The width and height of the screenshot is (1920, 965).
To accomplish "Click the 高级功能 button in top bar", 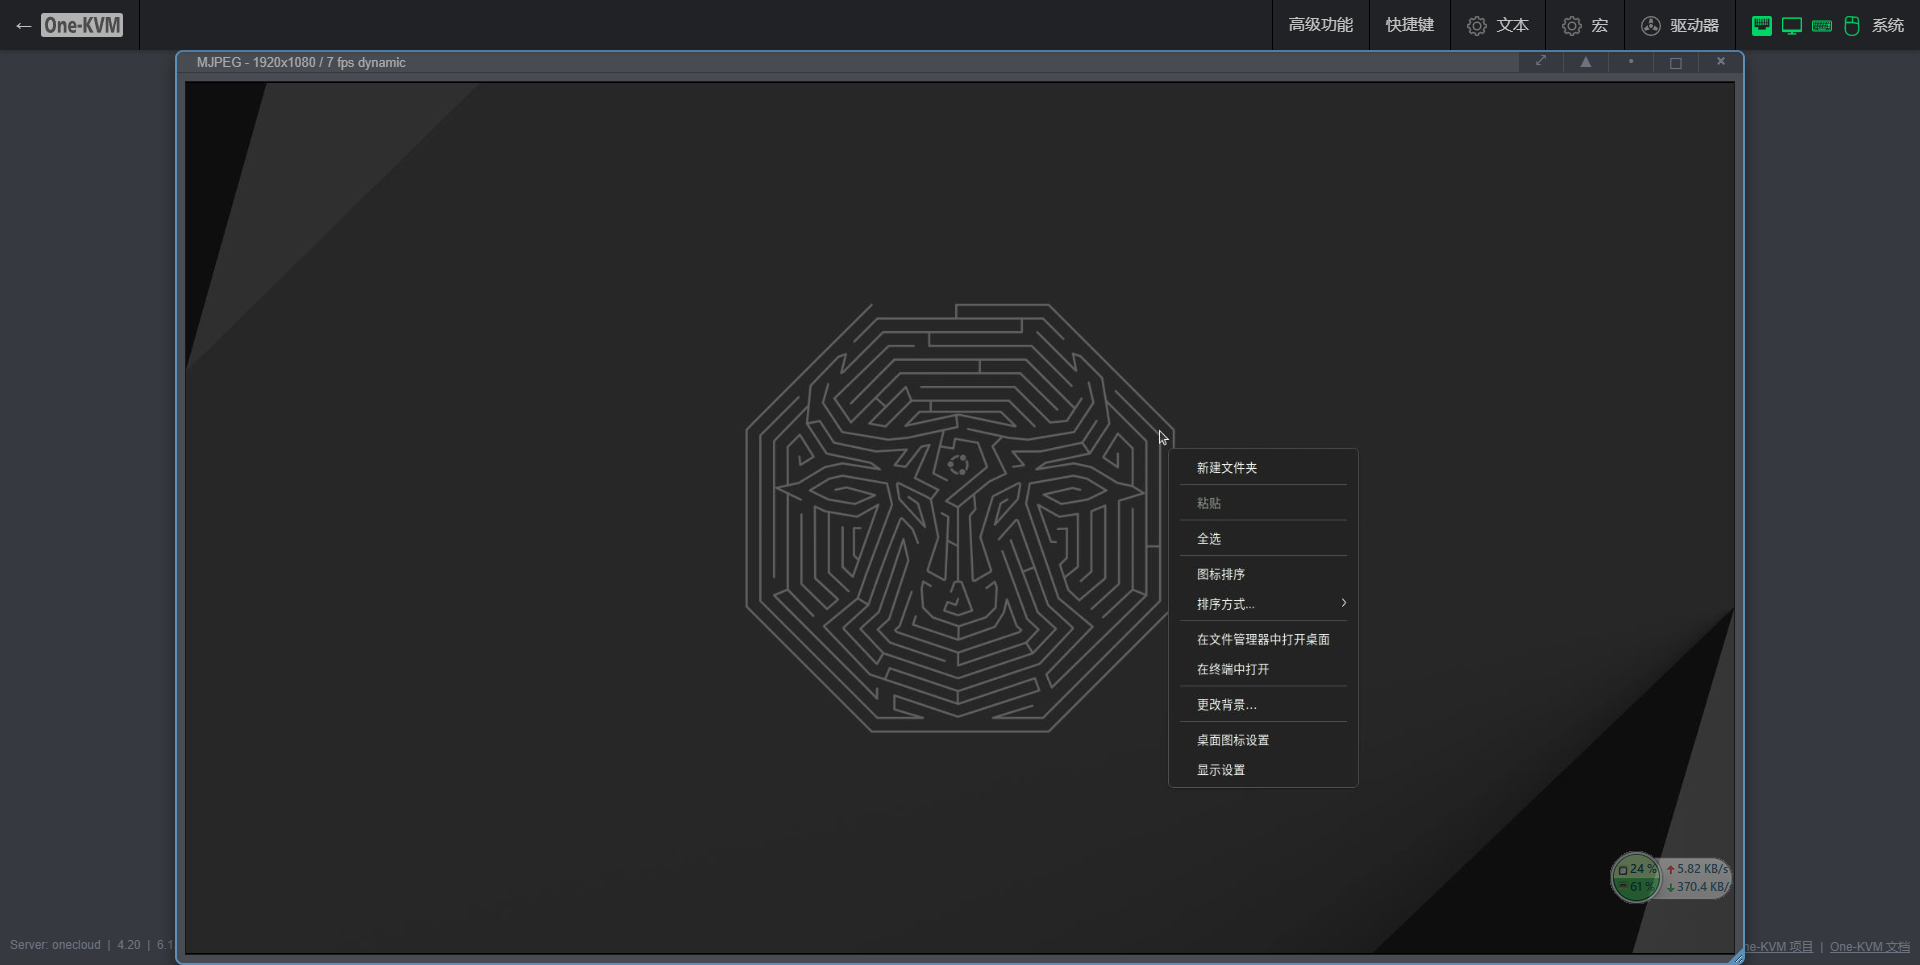I will (1320, 26).
